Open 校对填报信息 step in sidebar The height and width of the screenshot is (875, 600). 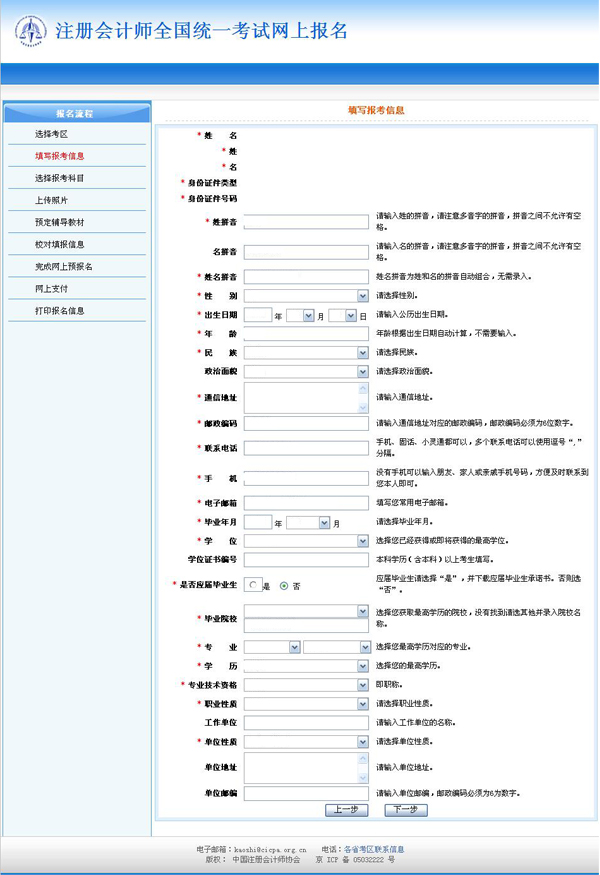pos(60,244)
